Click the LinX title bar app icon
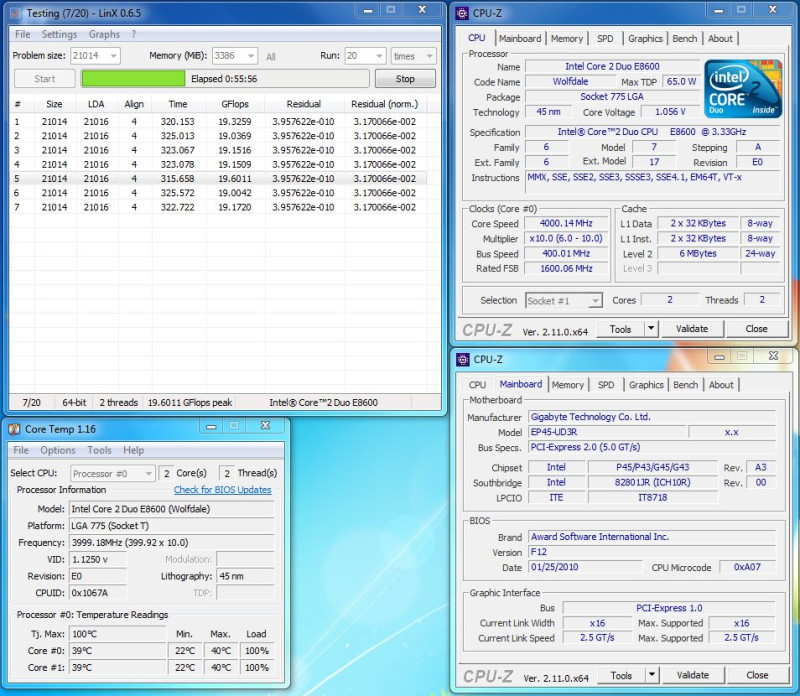The image size is (800, 696). coord(16,13)
